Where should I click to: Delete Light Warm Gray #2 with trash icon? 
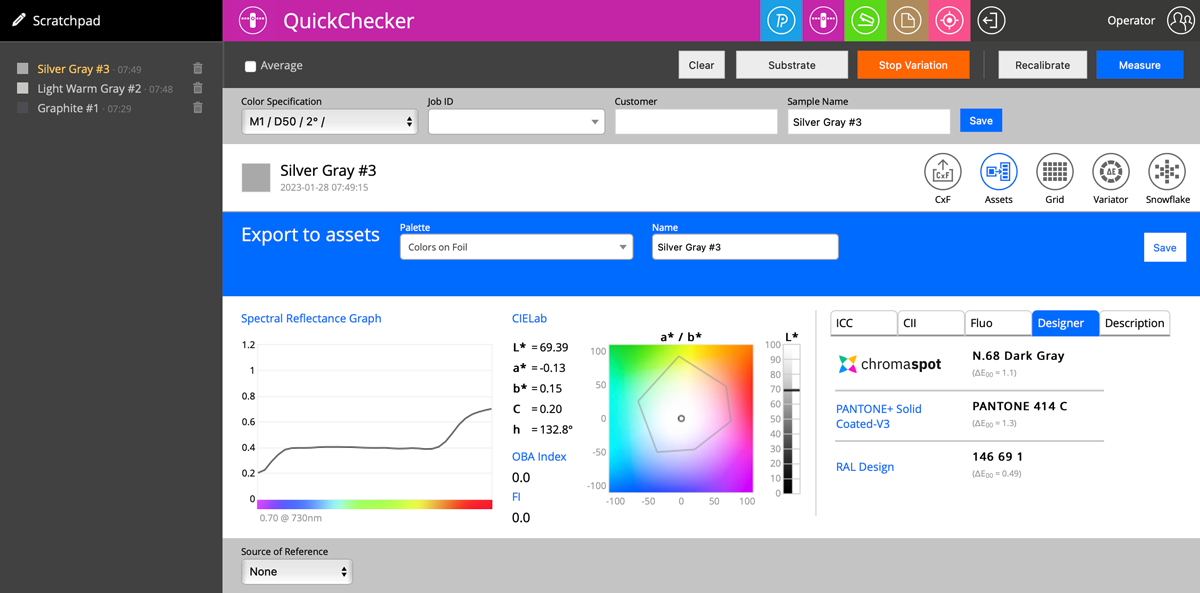pyautogui.click(x=197, y=88)
